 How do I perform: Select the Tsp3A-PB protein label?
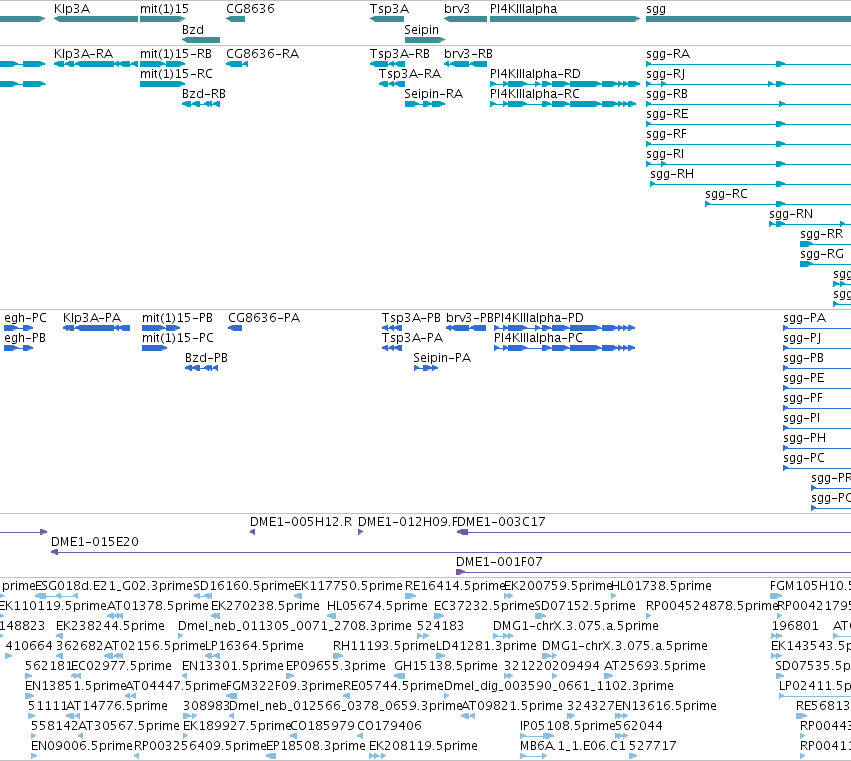[x=411, y=318]
